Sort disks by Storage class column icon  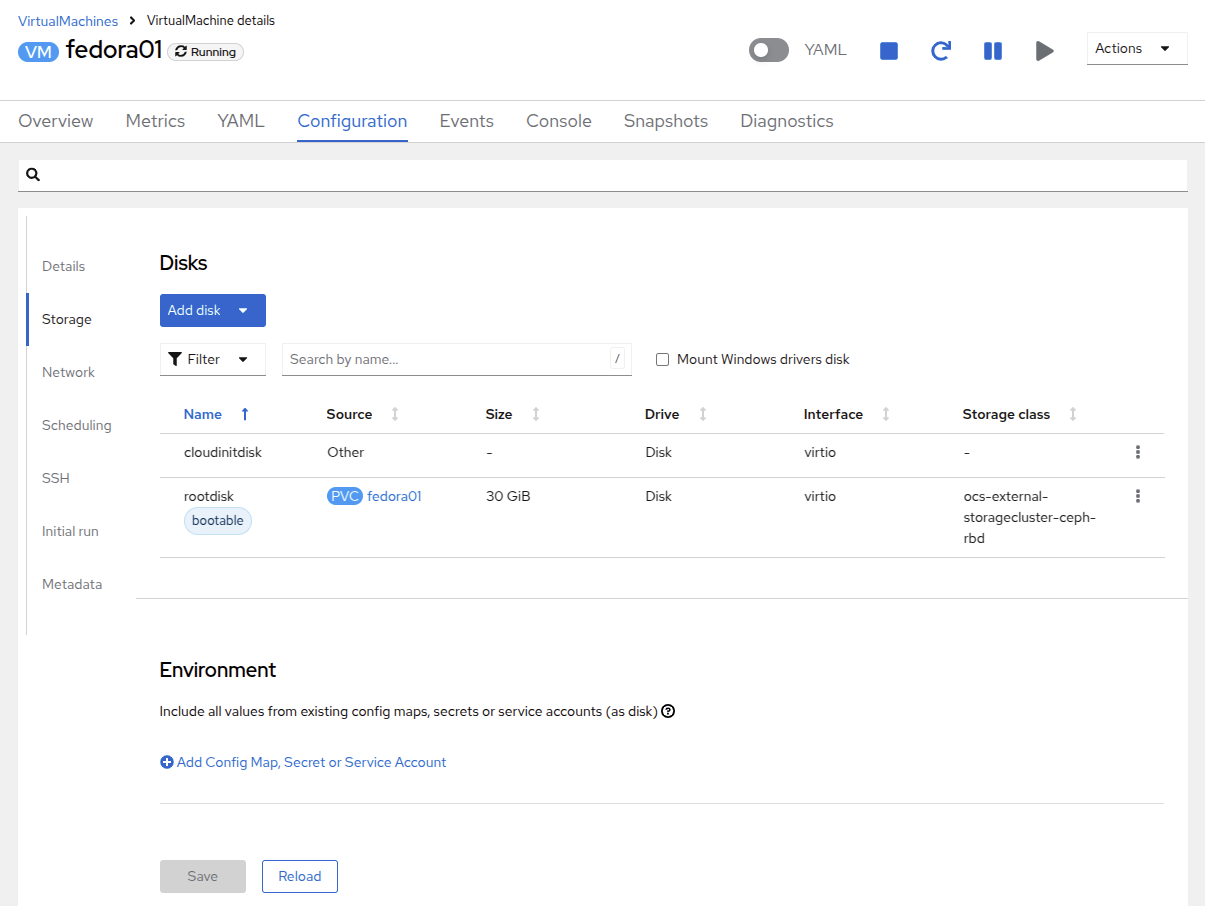pyautogui.click(x=1073, y=414)
